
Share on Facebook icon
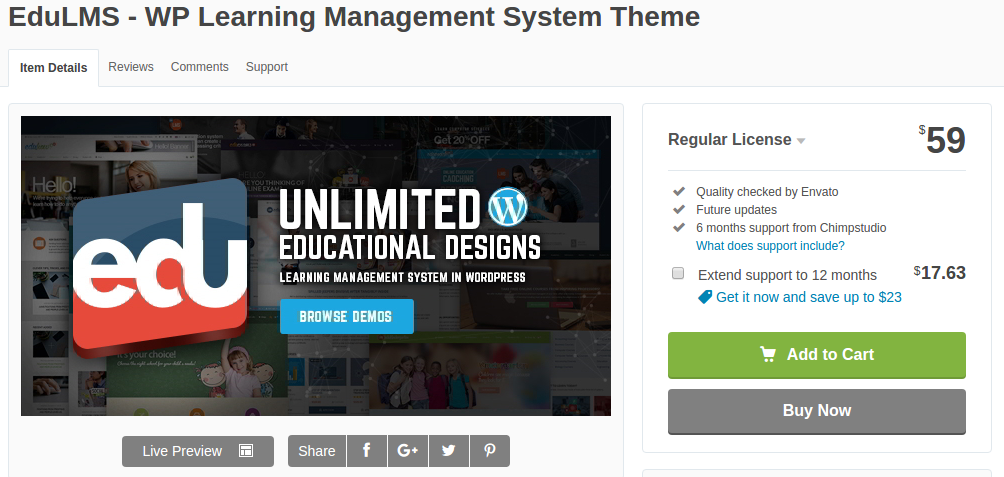pos(367,451)
